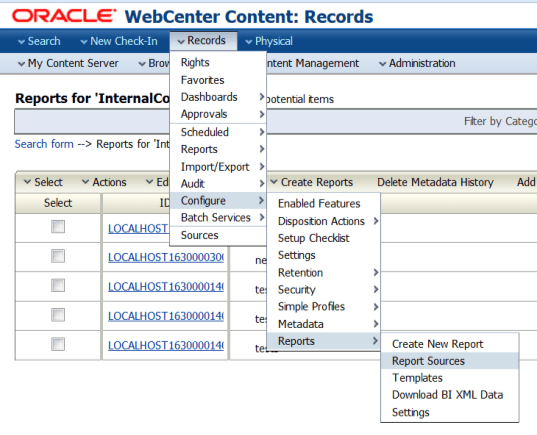Expand the Security submenu
This screenshot has height=435, width=537.
(x=324, y=290)
